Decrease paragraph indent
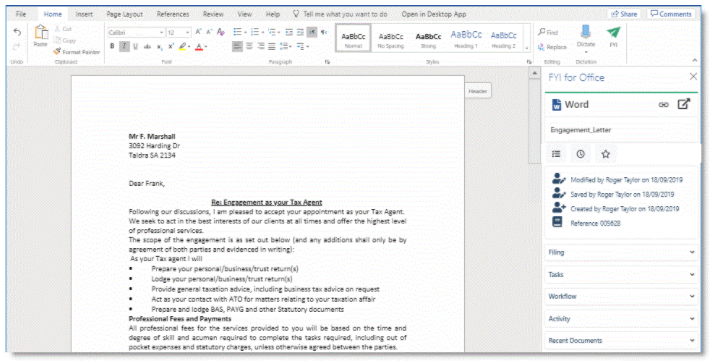This screenshot has width=718, height=363. [289, 32]
